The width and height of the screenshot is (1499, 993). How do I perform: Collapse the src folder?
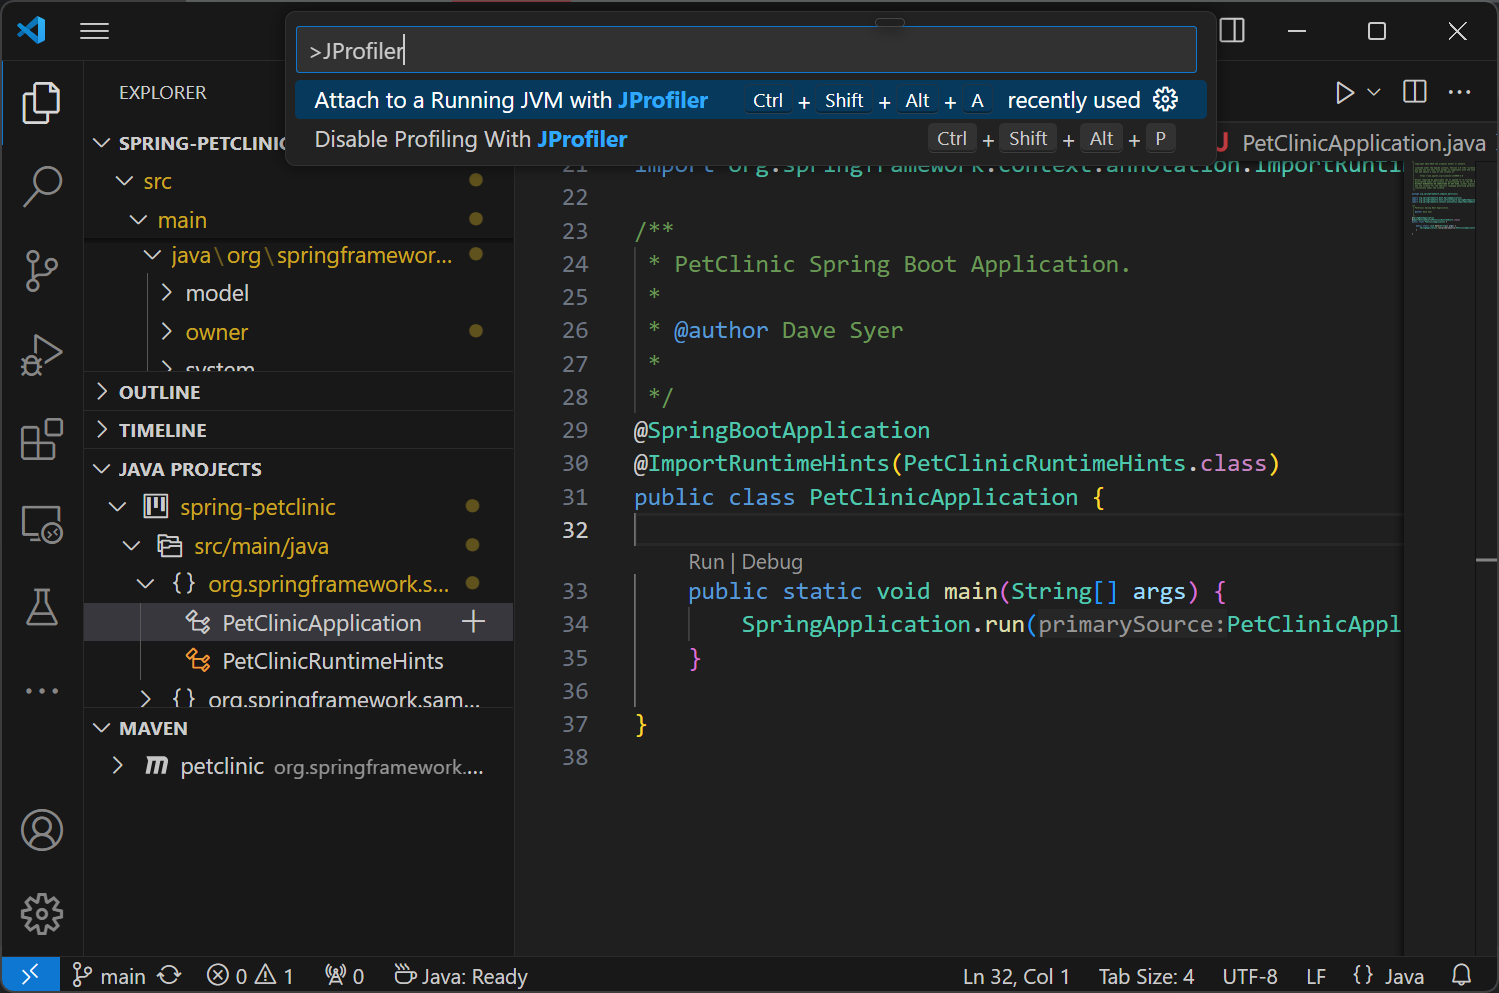[x=124, y=181]
